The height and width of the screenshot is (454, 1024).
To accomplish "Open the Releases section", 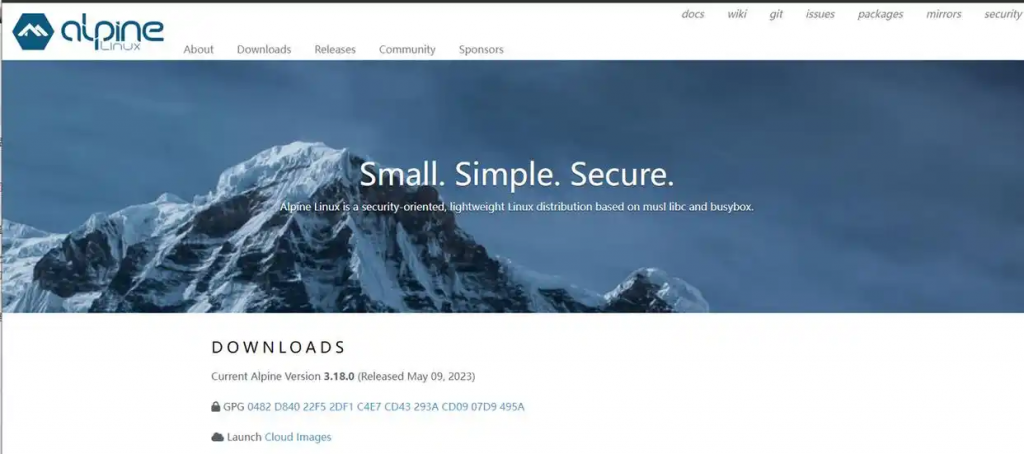I will pyautogui.click(x=335, y=49).
